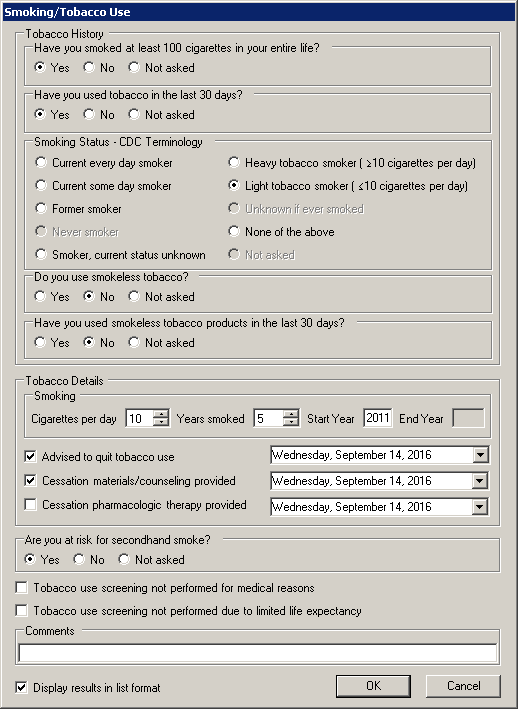The height and width of the screenshot is (709, 518).
Task: Uncheck Advised to quit tobacco use
Action: tap(30, 457)
